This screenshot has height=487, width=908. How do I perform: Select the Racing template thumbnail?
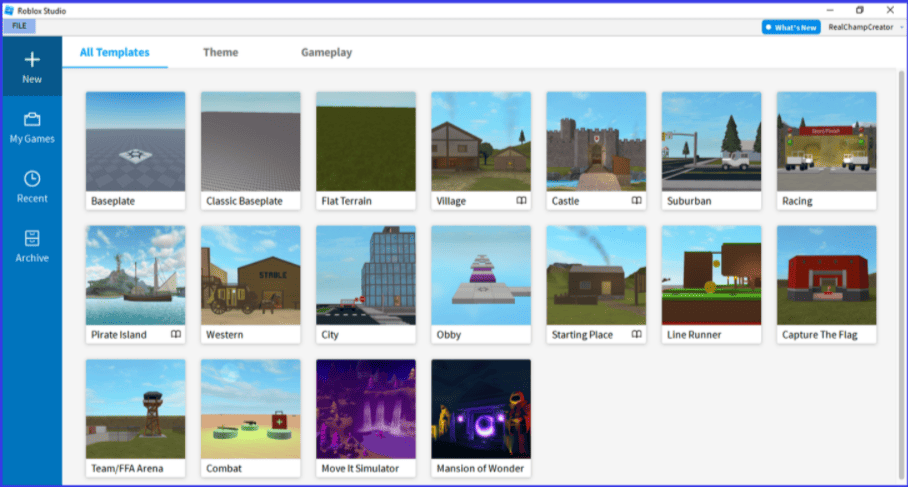(827, 141)
